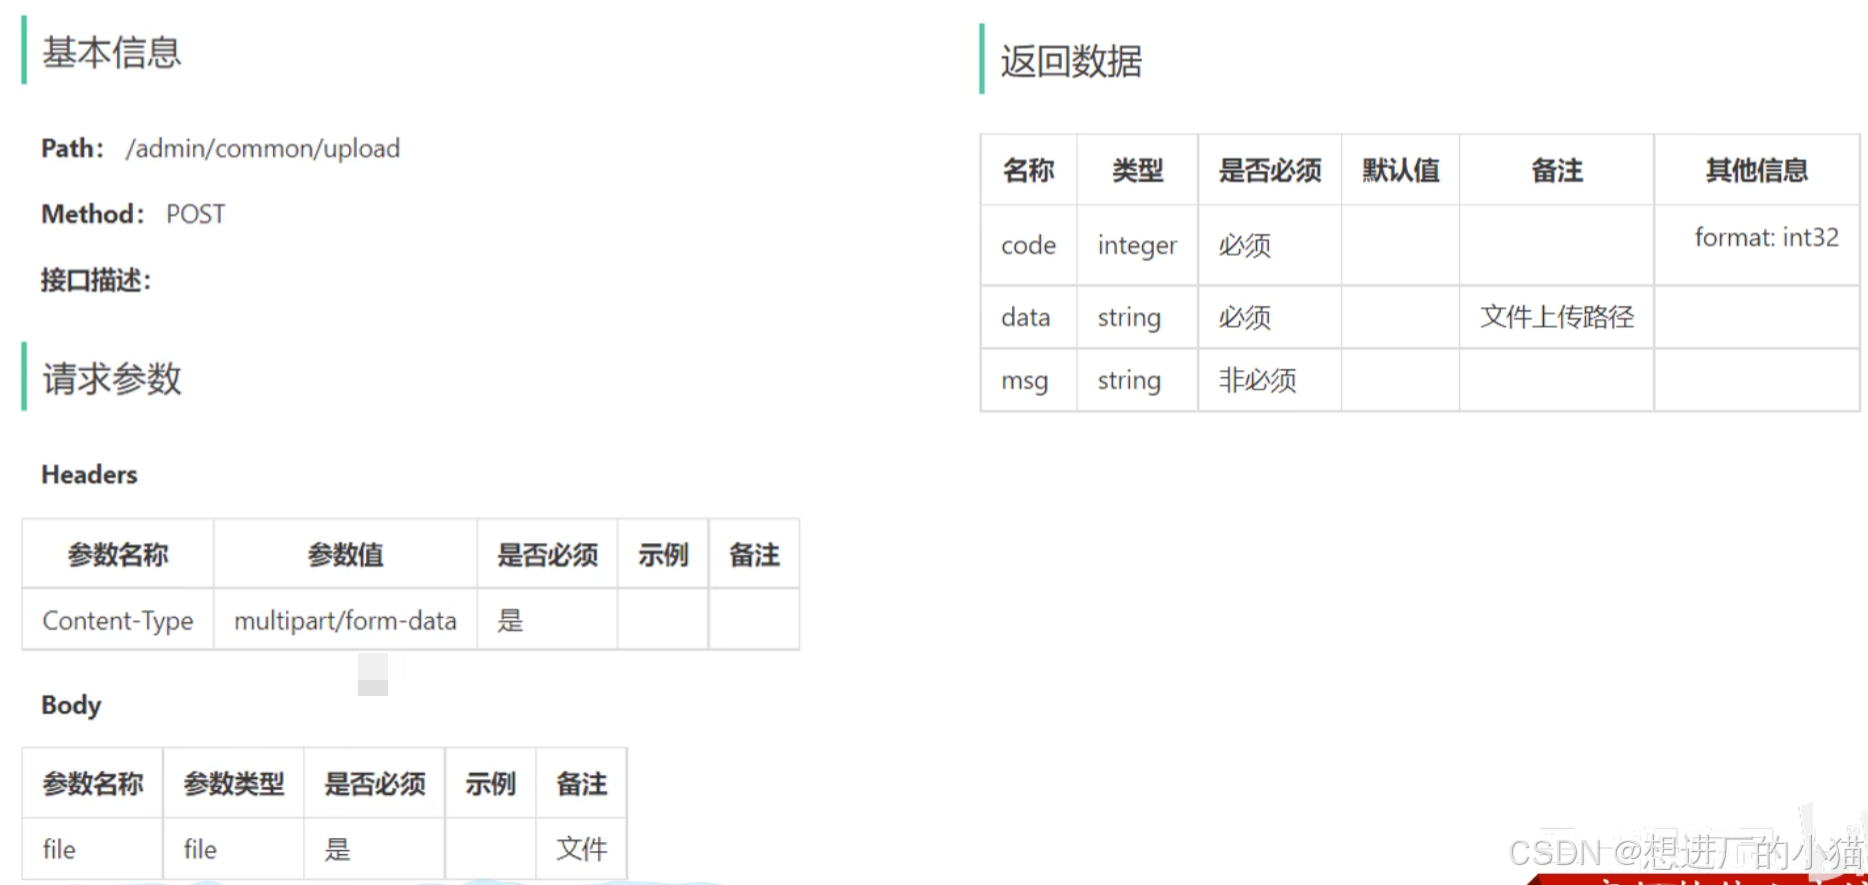
Task: Click the 名称 column header
Action: click(1028, 170)
